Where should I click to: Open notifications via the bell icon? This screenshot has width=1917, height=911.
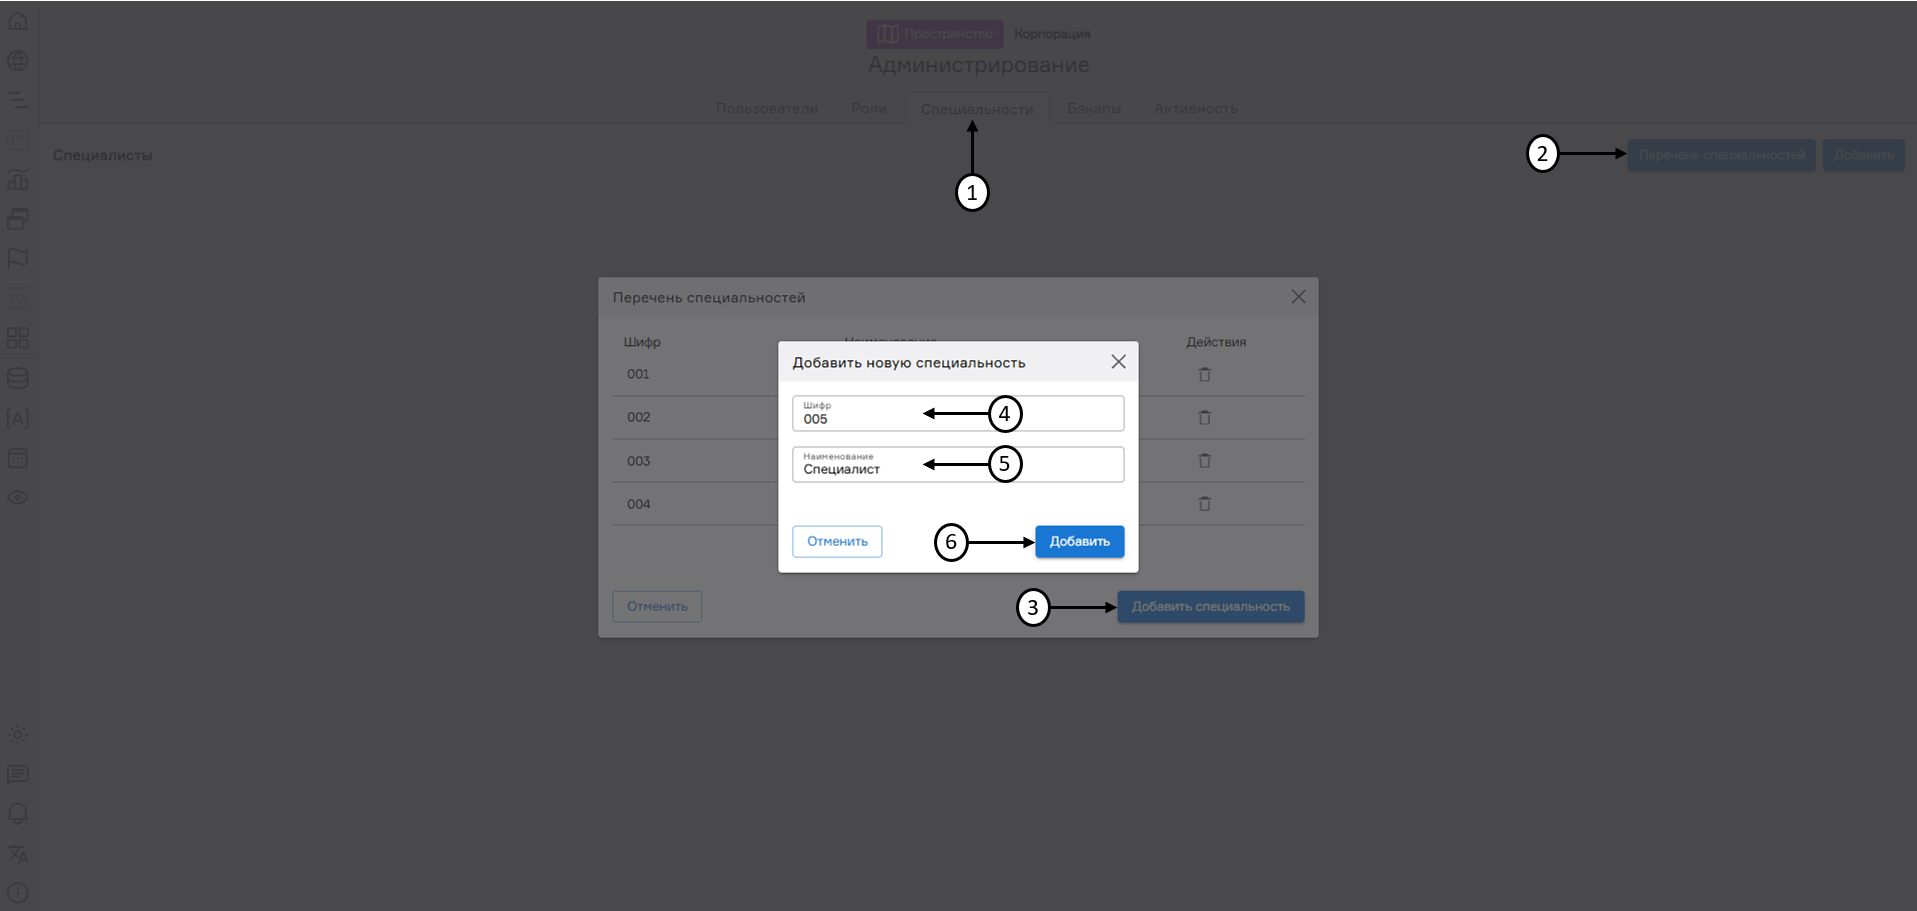[x=18, y=813]
